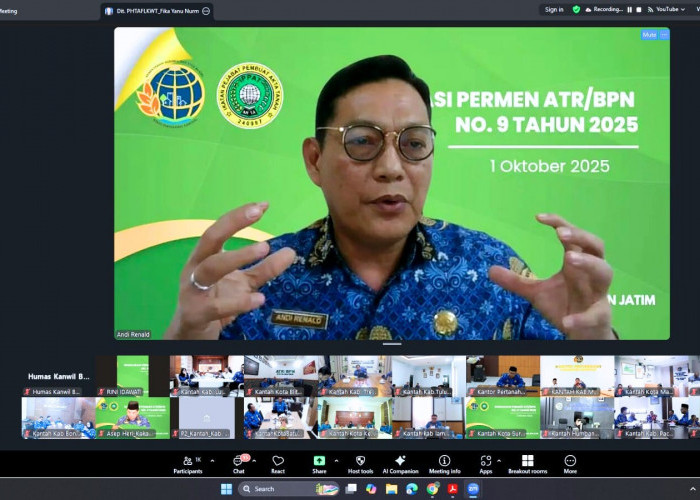Open three-dot options on speaker video
The image size is (700, 500).
point(663,34)
